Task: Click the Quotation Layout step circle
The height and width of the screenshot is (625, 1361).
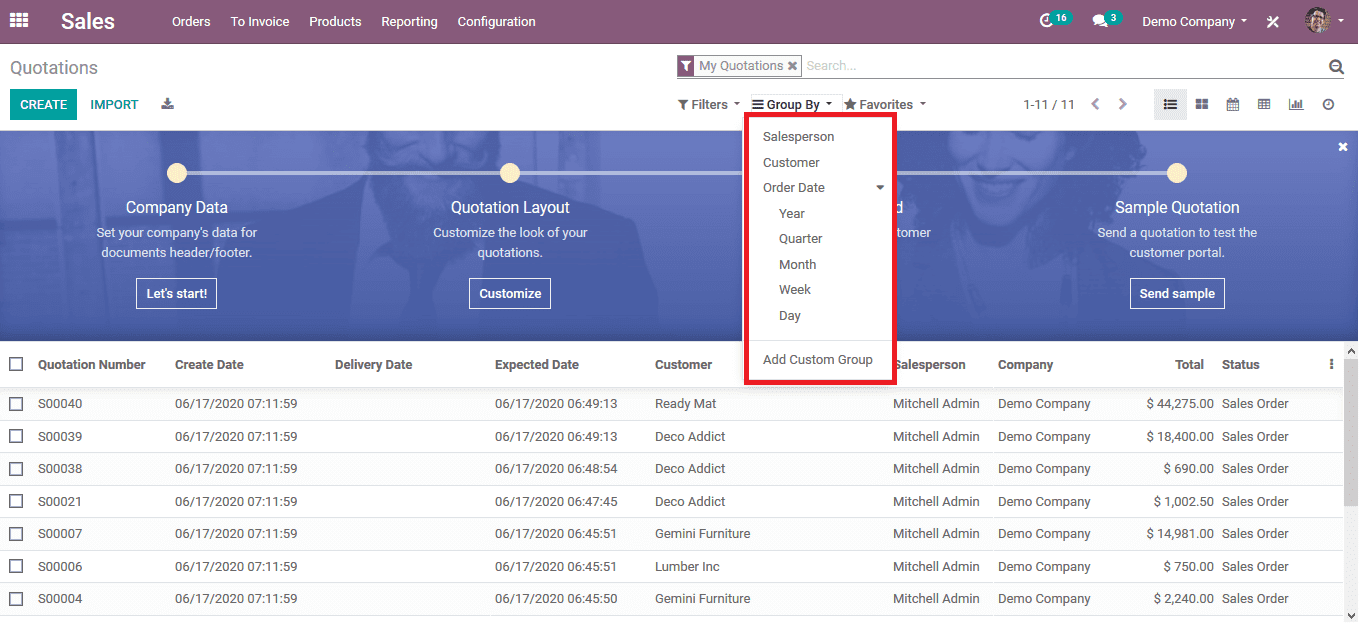Action: [510, 173]
